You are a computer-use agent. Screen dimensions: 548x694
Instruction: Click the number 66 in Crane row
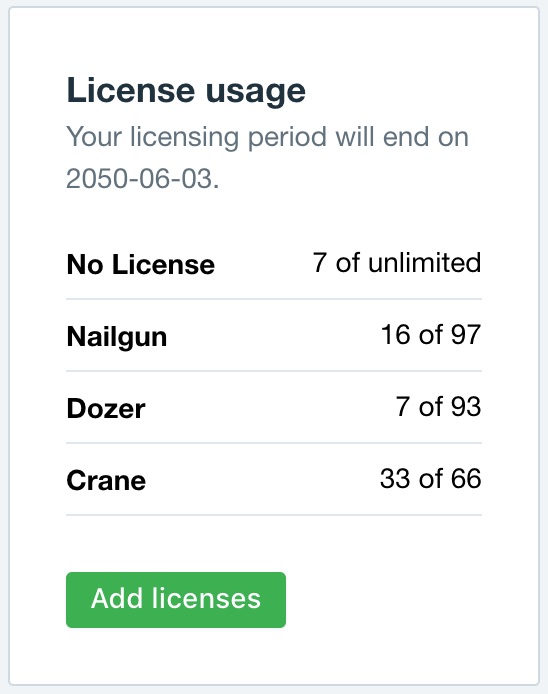point(466,478)
